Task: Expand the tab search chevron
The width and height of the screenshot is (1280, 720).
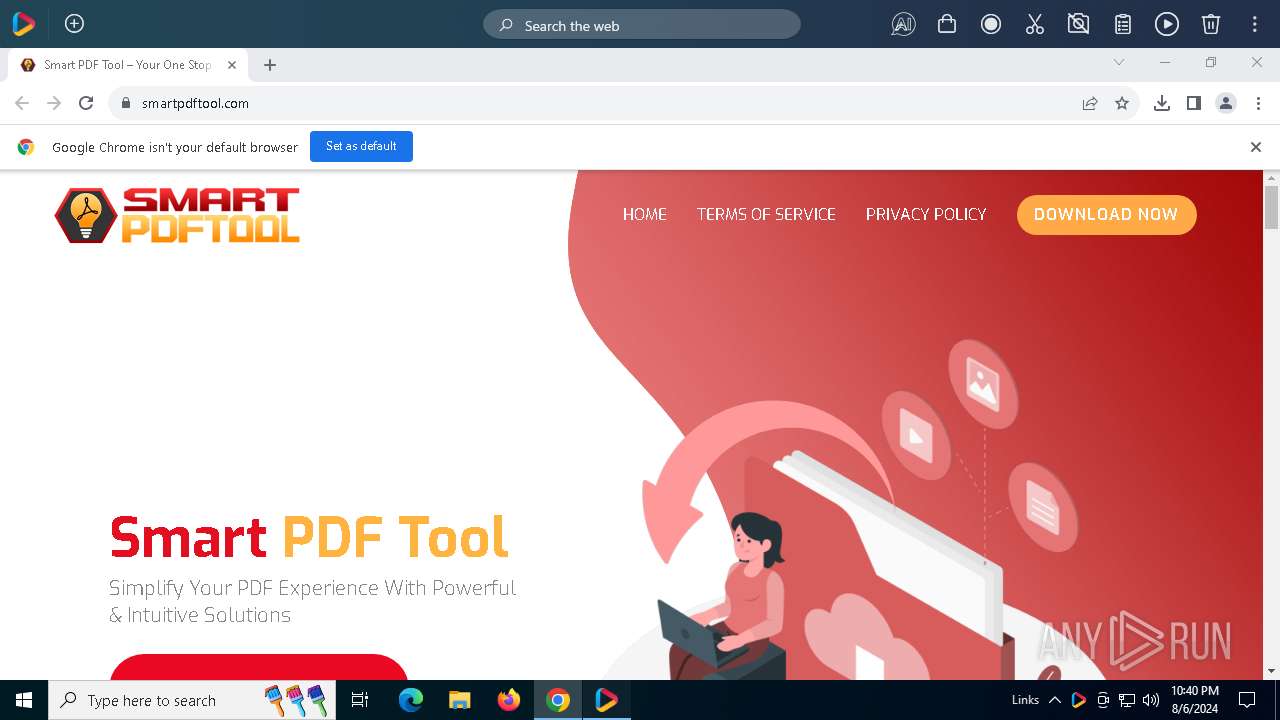Action: tap(1119, 62)
